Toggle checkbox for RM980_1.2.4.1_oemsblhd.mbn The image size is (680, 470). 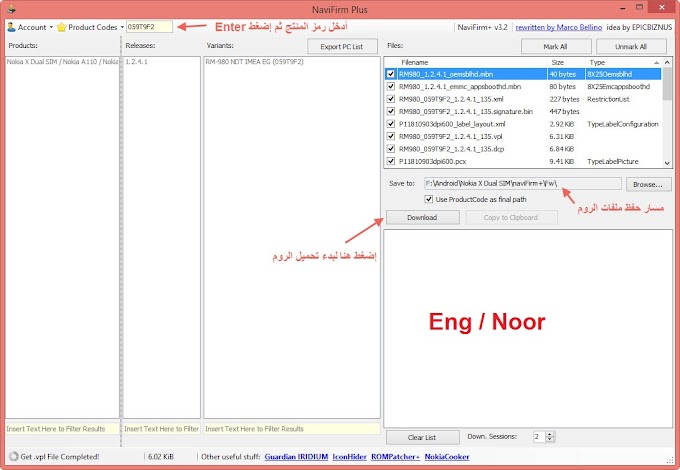(391, 74)
